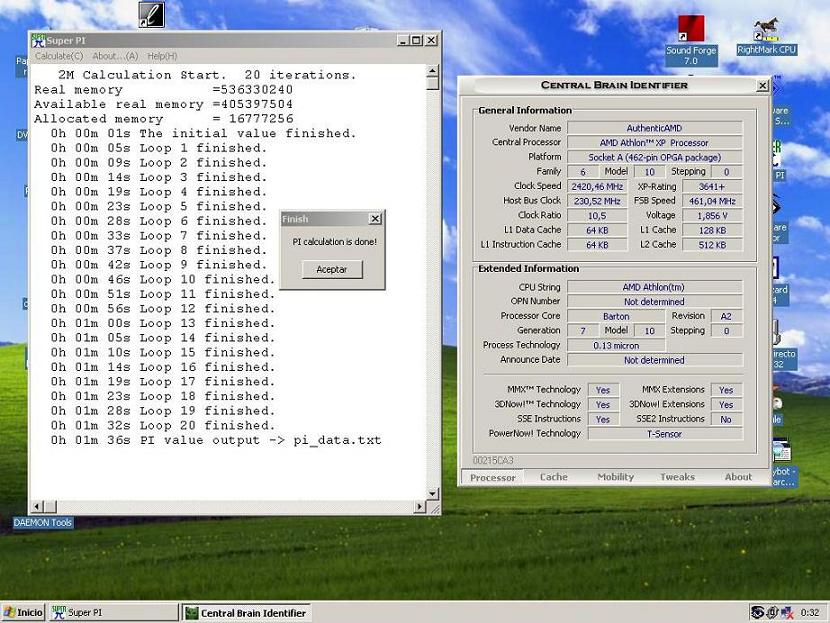Click the Super PI title bar icon
830x623 pixels.
tap(38, 40)
